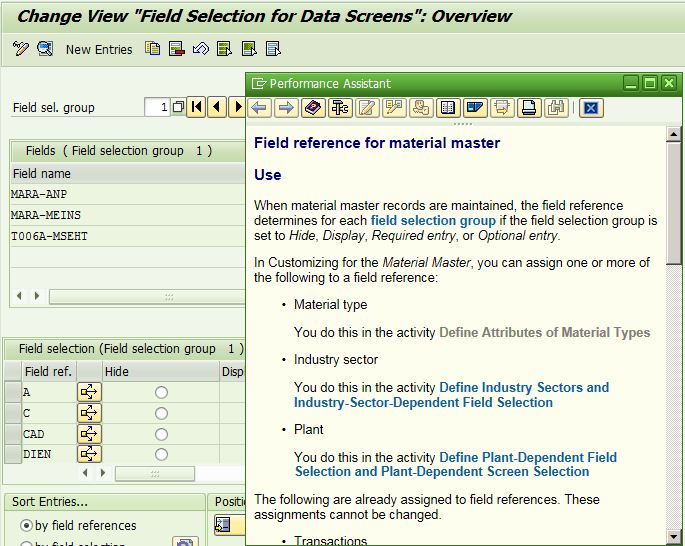
Task: Click the speech bubble icon in the Assistant toolbar
Action: (394, 108)
